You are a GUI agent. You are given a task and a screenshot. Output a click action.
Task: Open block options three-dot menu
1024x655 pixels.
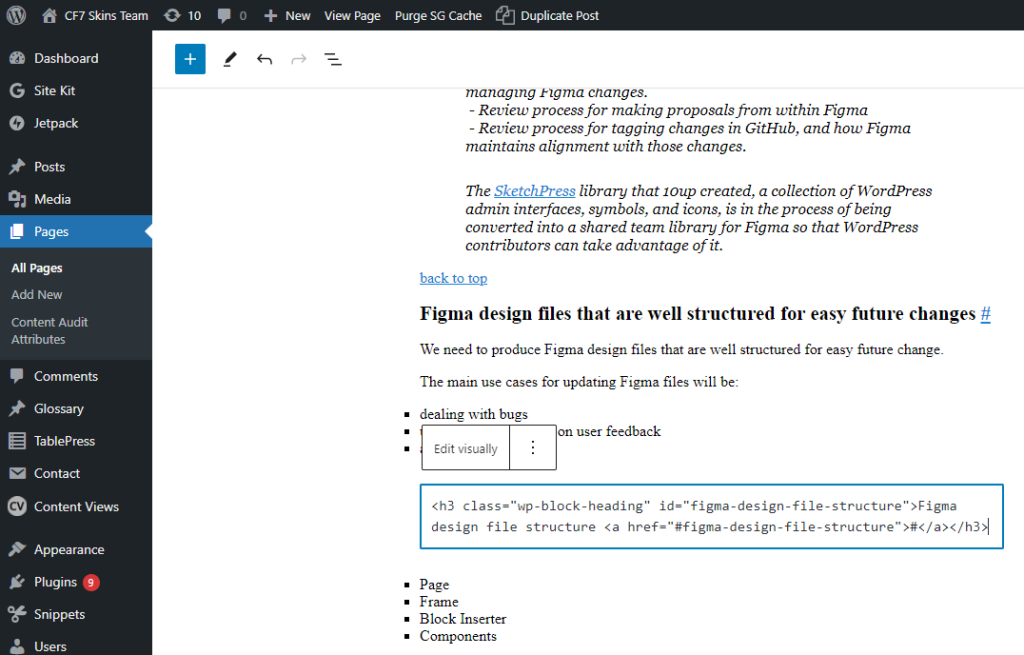point(533,447)
